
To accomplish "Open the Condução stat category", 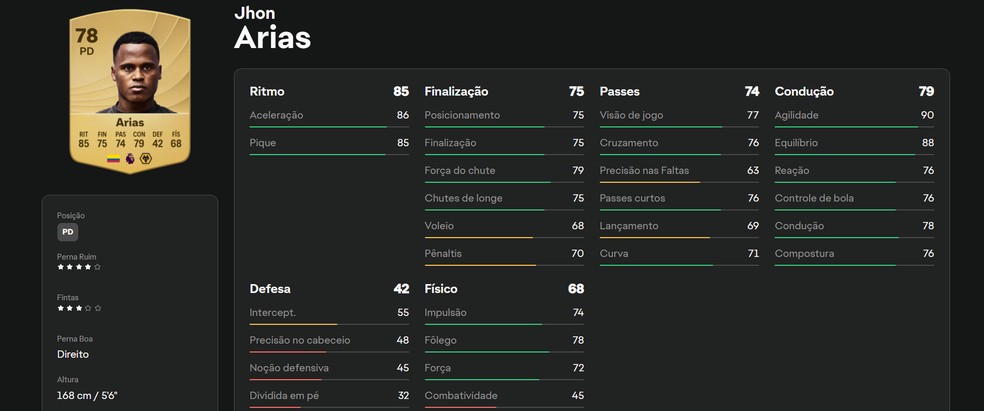I will pyautogui.click(x=804, y=91).
